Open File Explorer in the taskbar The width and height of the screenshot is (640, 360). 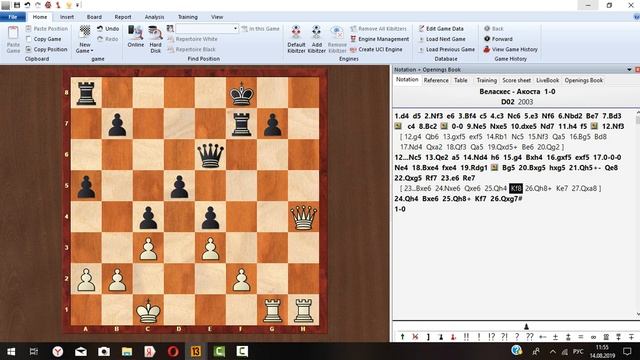coord(127,351)
